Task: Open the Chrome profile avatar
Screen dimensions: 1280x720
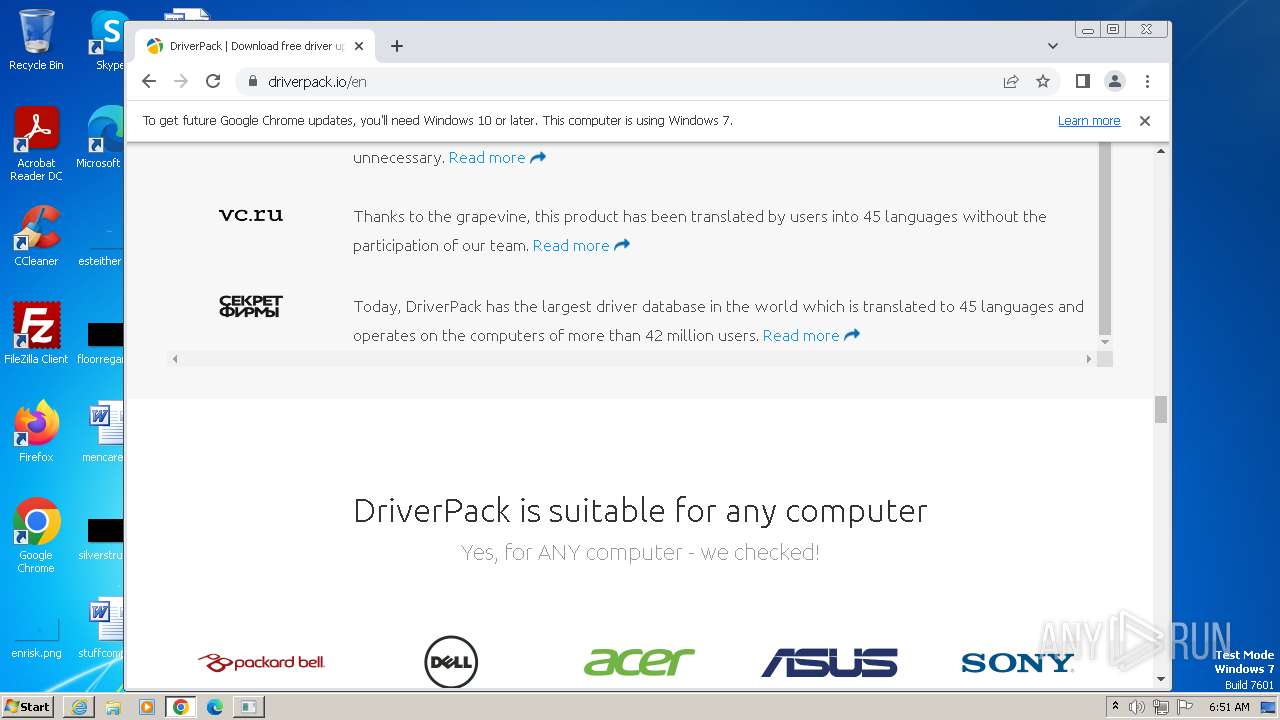Action: pos(1115,81)
